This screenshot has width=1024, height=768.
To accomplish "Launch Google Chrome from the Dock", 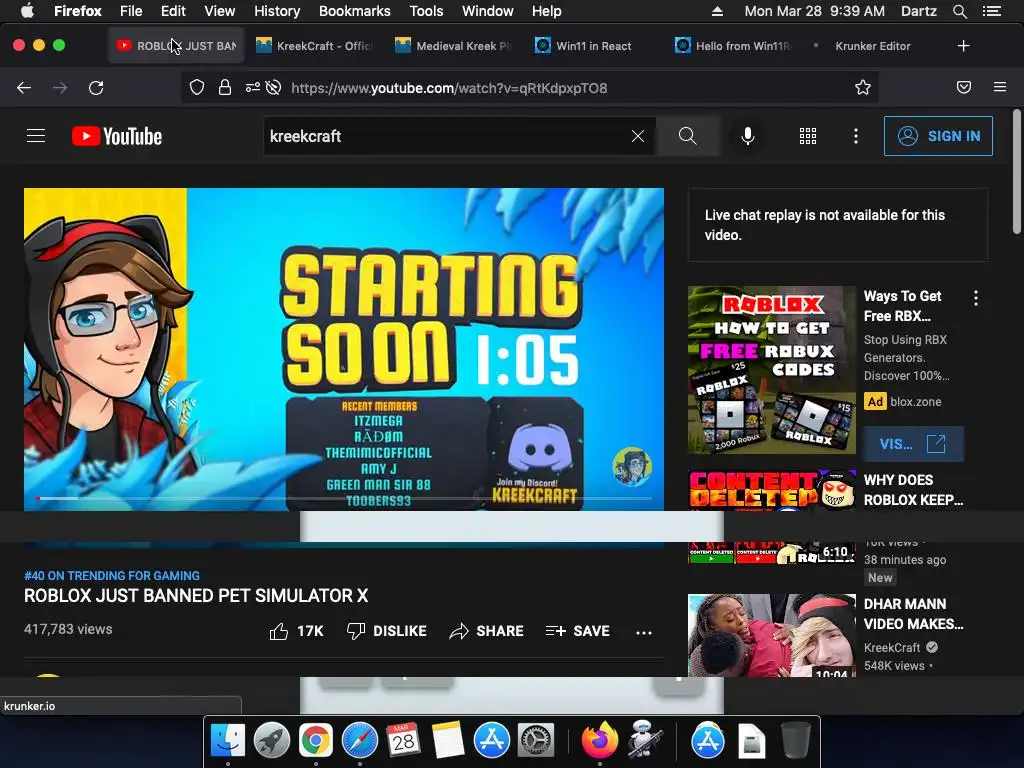I will point(315,741).
